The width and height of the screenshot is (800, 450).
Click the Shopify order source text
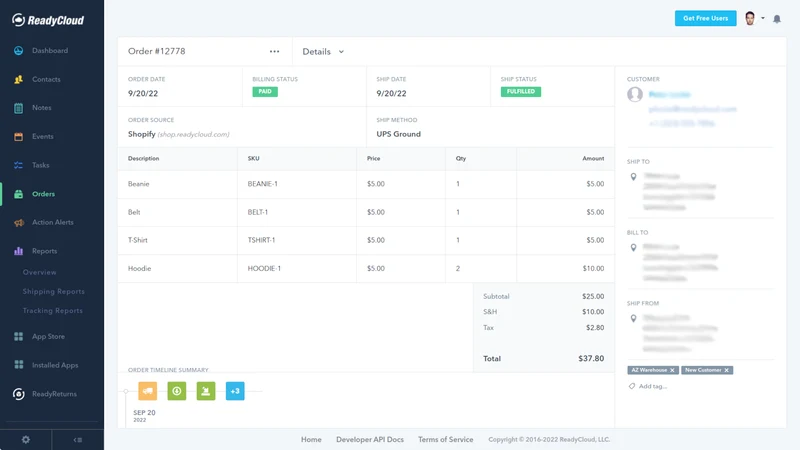tap(141, 134)
